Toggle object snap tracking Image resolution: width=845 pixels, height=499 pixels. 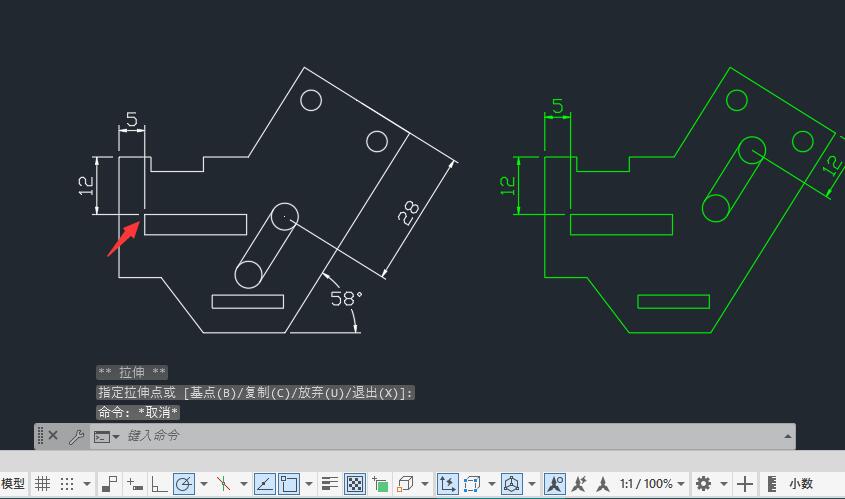265,484
